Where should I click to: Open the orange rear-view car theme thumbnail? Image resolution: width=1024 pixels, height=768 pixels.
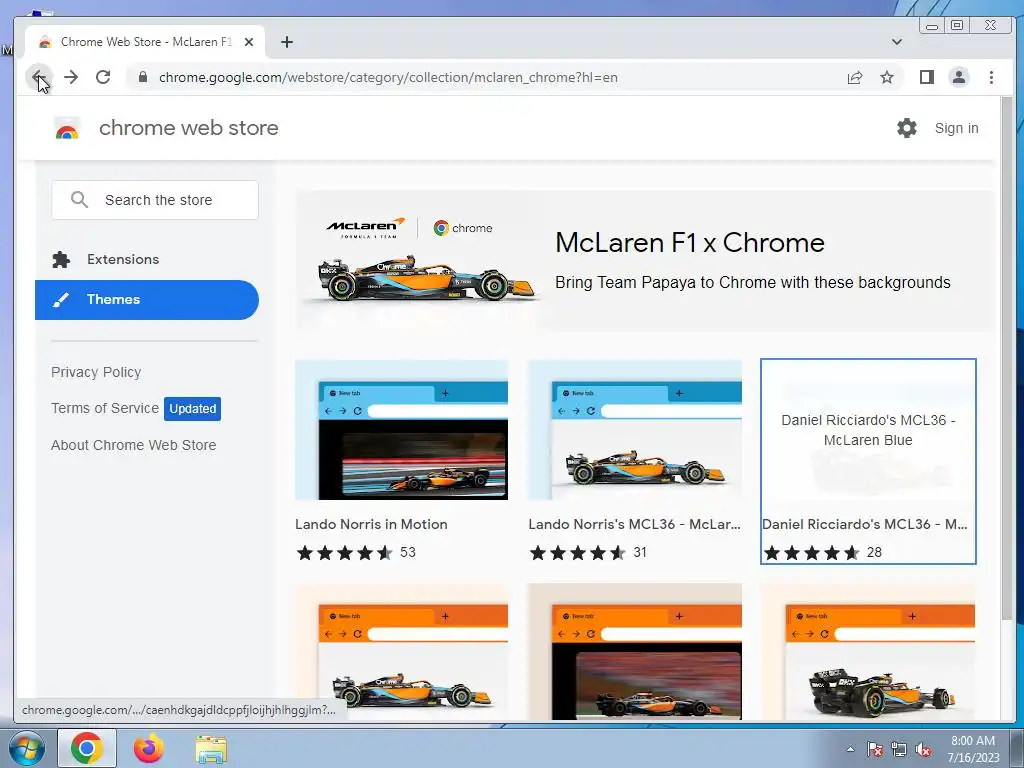point(868,652)
